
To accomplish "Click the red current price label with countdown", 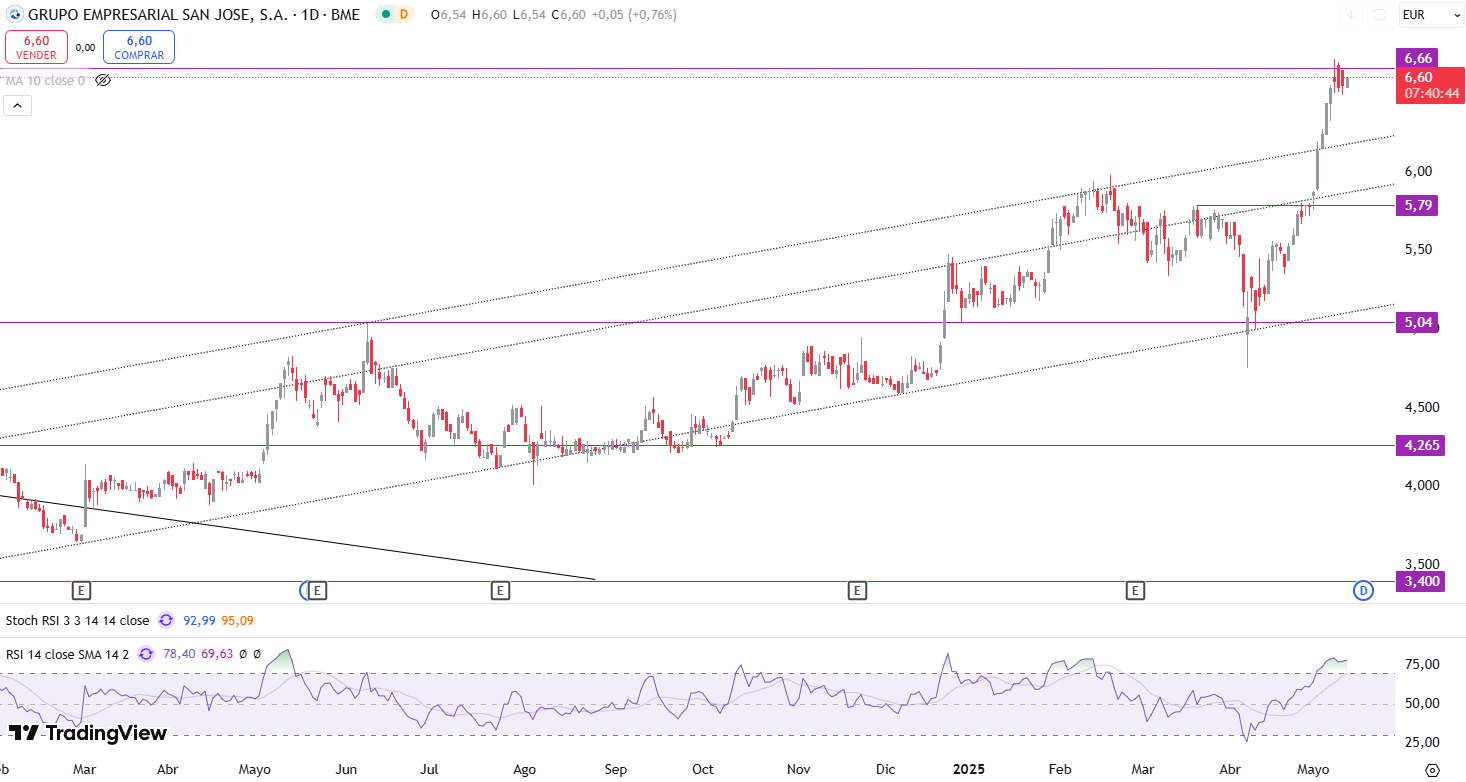I will pos(1430,85).
